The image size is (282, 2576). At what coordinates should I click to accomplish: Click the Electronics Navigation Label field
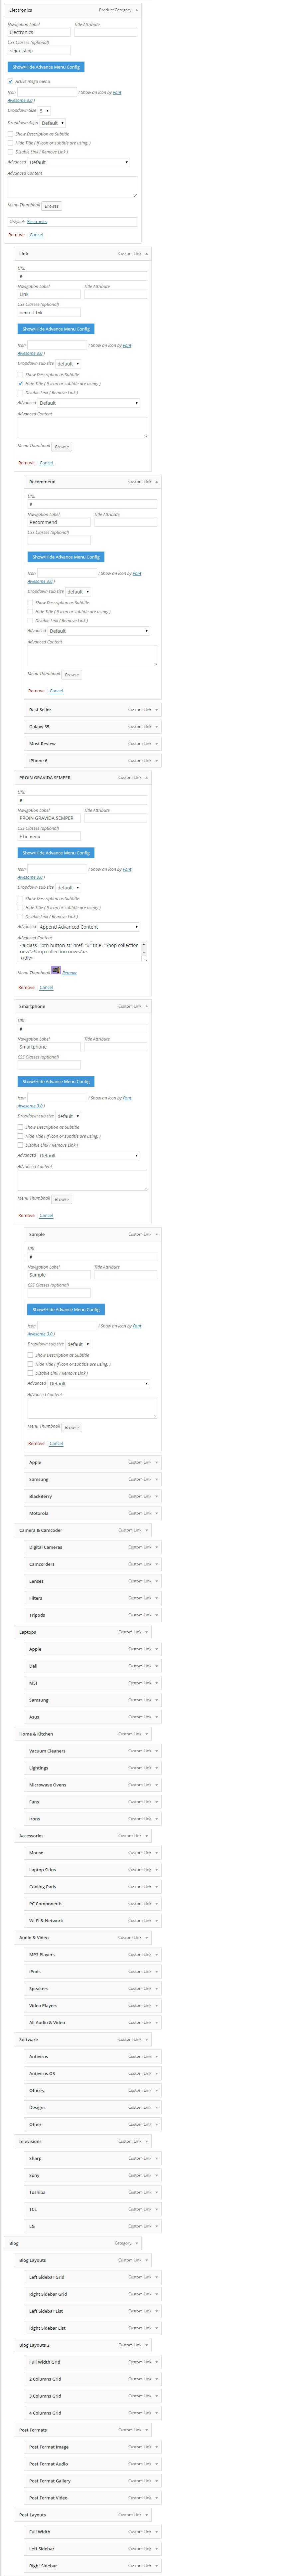click(x=39, y=32)
